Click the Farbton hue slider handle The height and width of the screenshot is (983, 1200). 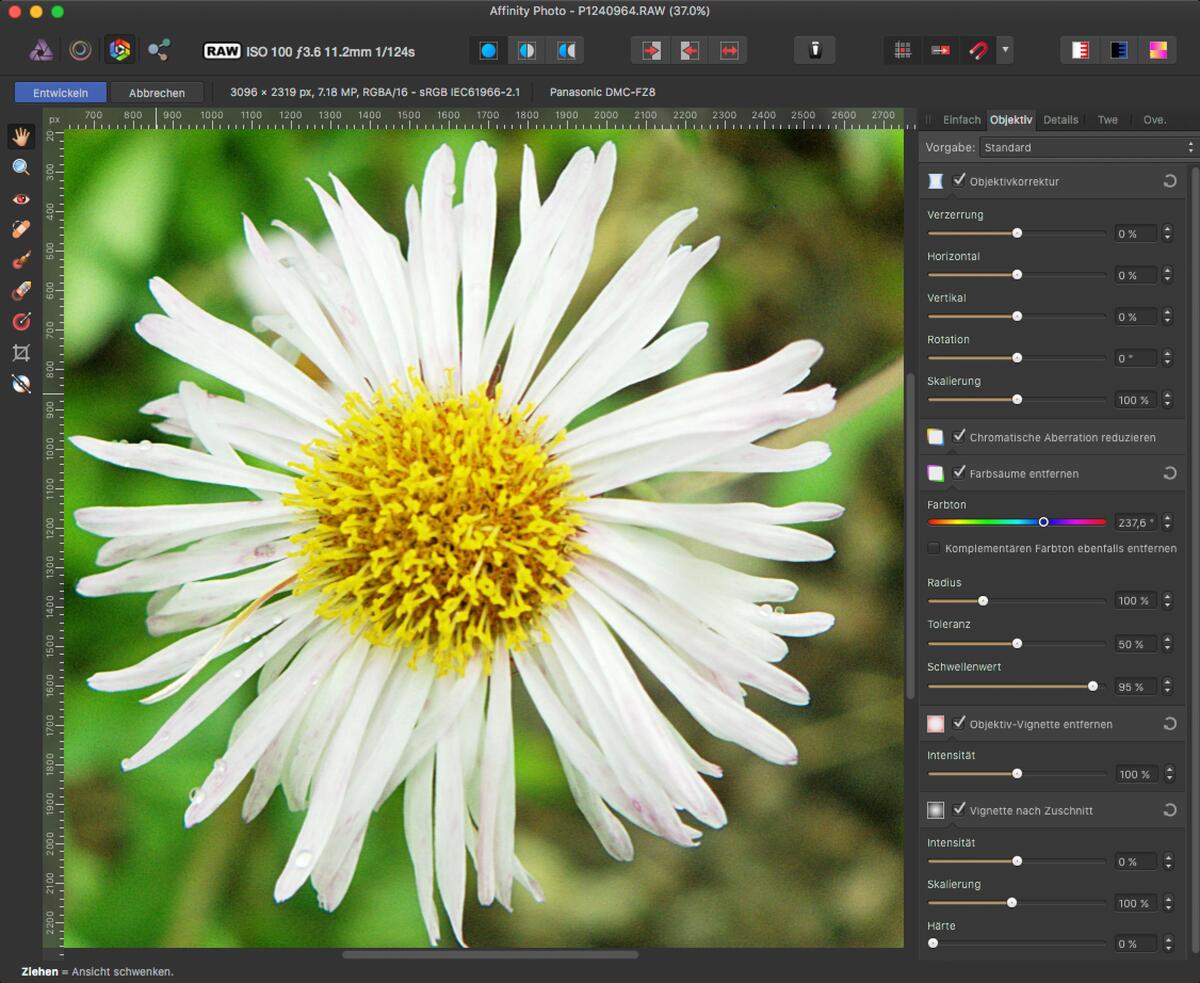1043,521
